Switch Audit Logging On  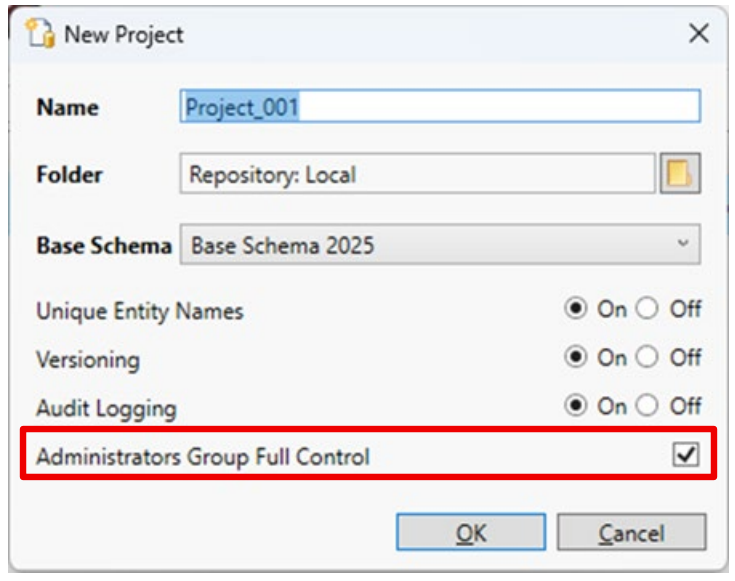click(x=576, y=406)
